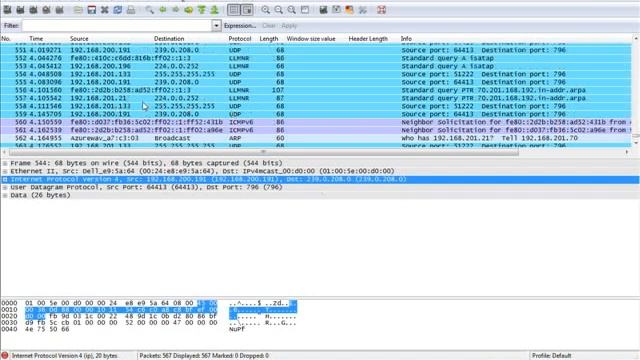Select packet 556 PTR query row
640x360 pixels.
tap(316, 90)
